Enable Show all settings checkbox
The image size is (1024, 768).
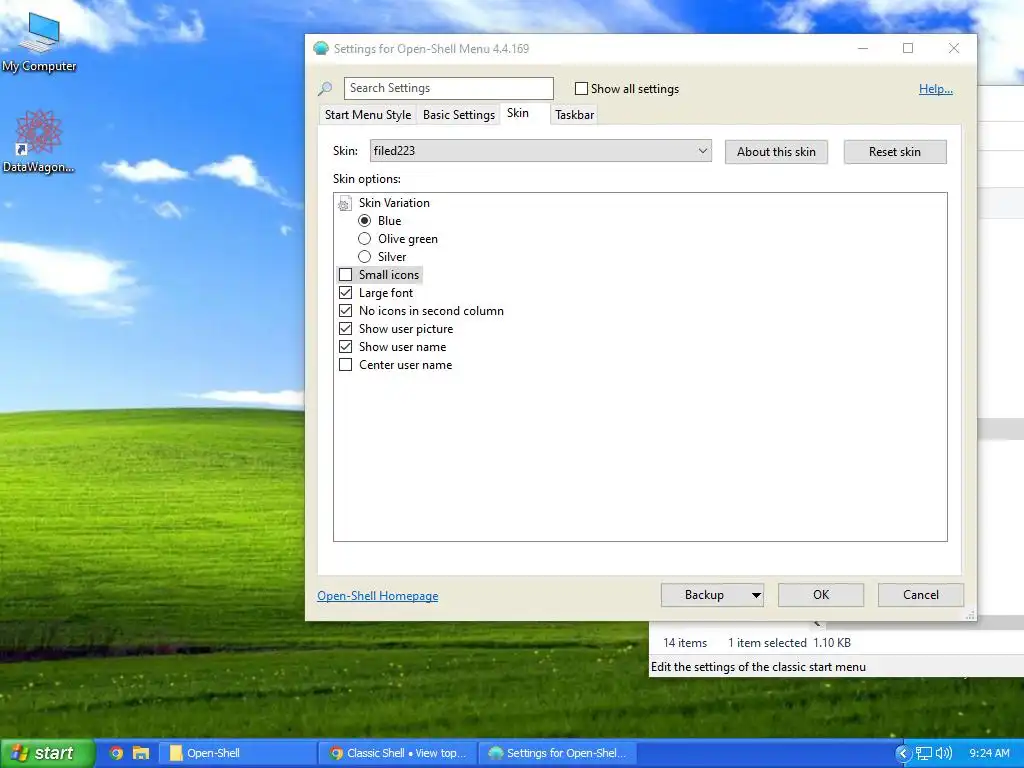pyautogui.click(x=581, y=89)
